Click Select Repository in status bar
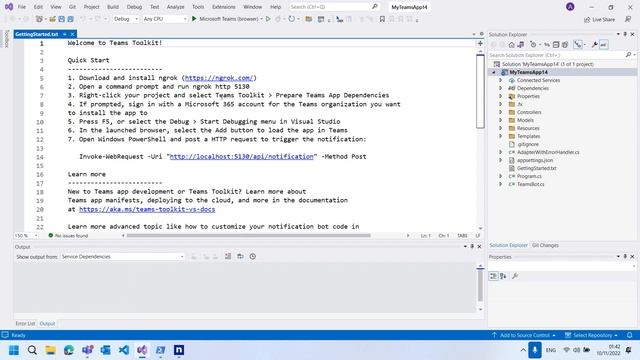Screen dimensions: 640x360 (591, 335)
